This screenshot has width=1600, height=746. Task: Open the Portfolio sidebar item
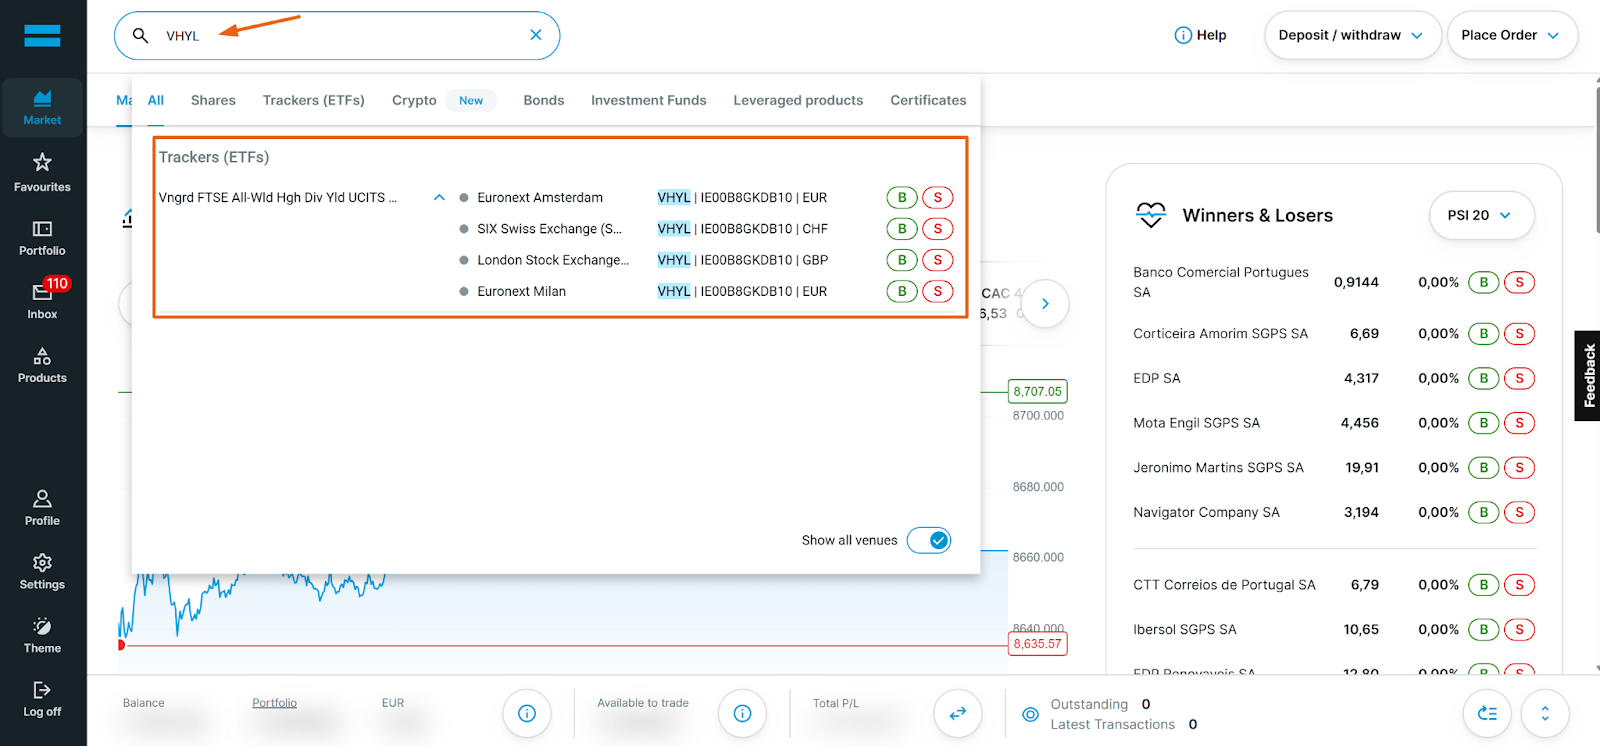point(42,239)
